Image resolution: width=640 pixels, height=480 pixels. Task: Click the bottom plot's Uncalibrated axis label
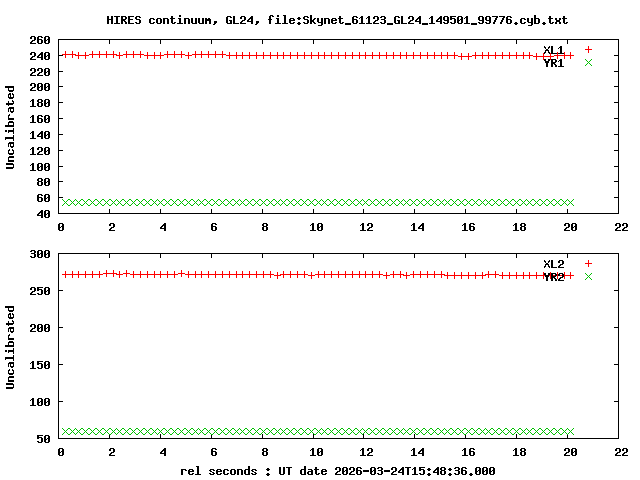pos(10,347)
